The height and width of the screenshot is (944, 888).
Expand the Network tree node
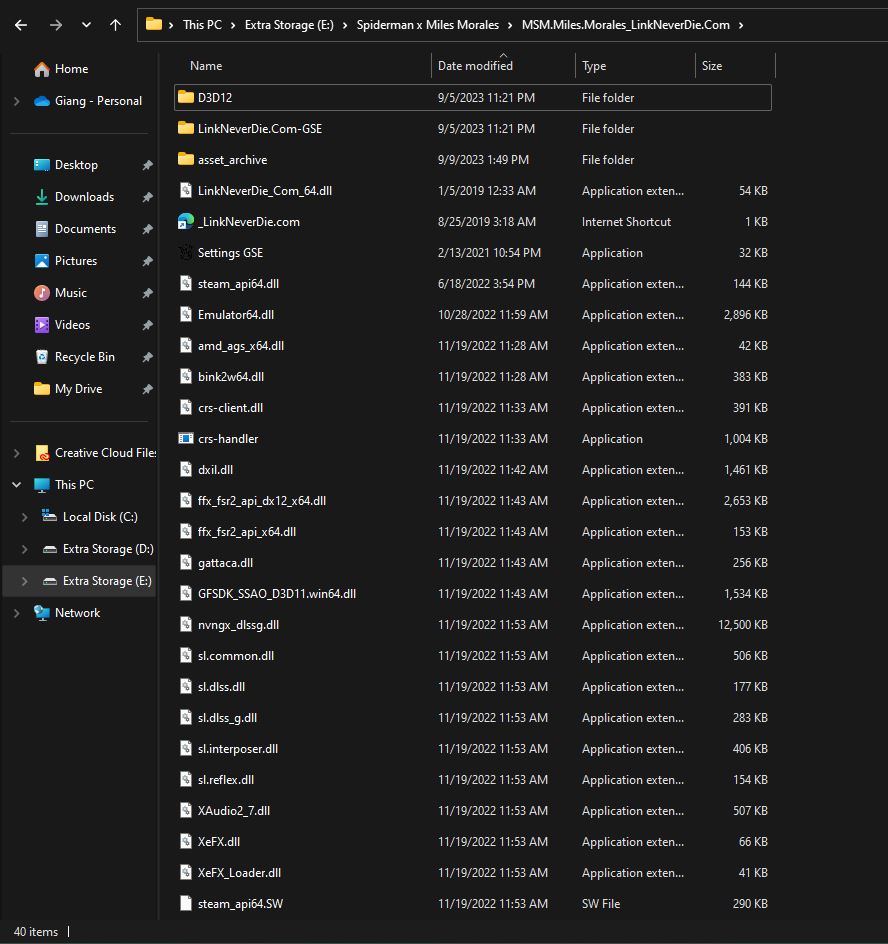[16, 613]
